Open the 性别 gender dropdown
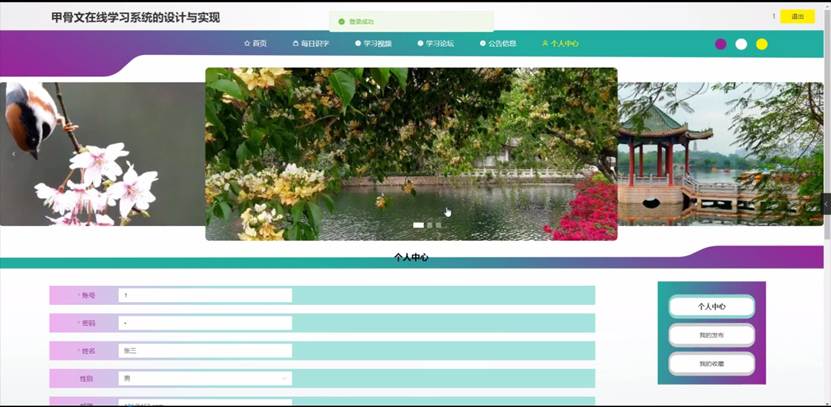831x407 pixels. coord(205,378)
